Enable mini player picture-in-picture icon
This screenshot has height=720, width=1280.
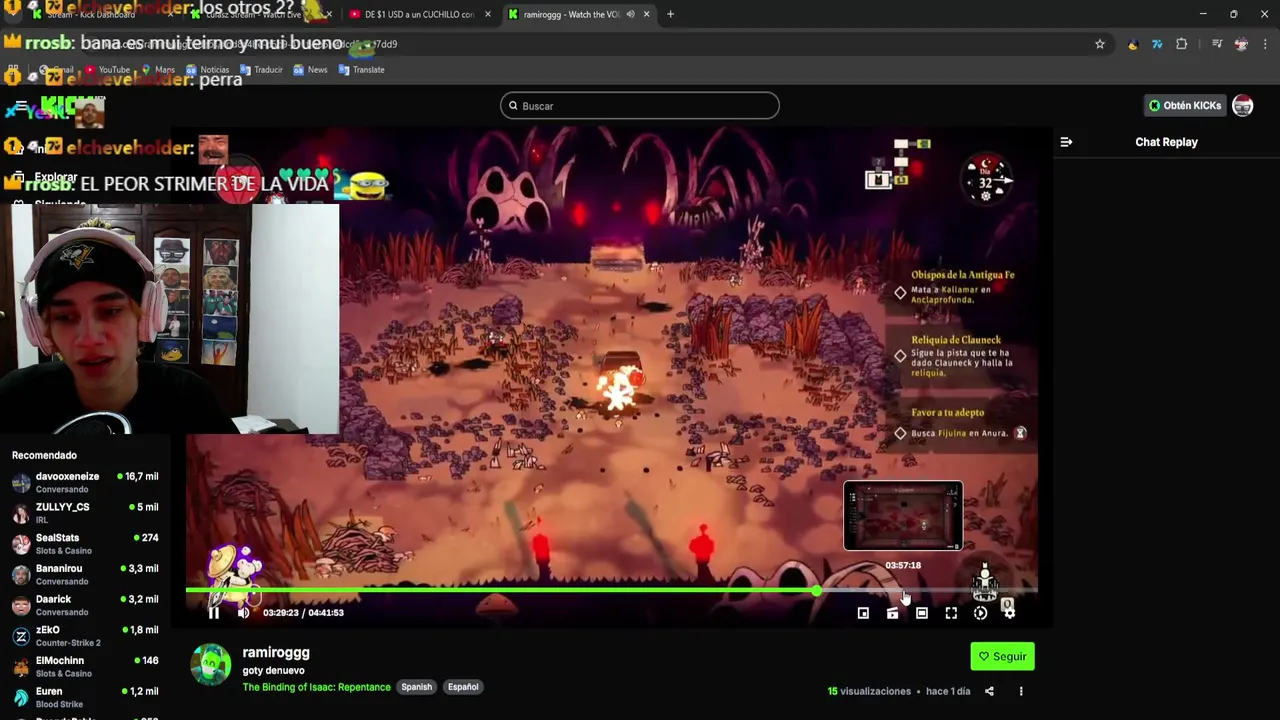863,613
